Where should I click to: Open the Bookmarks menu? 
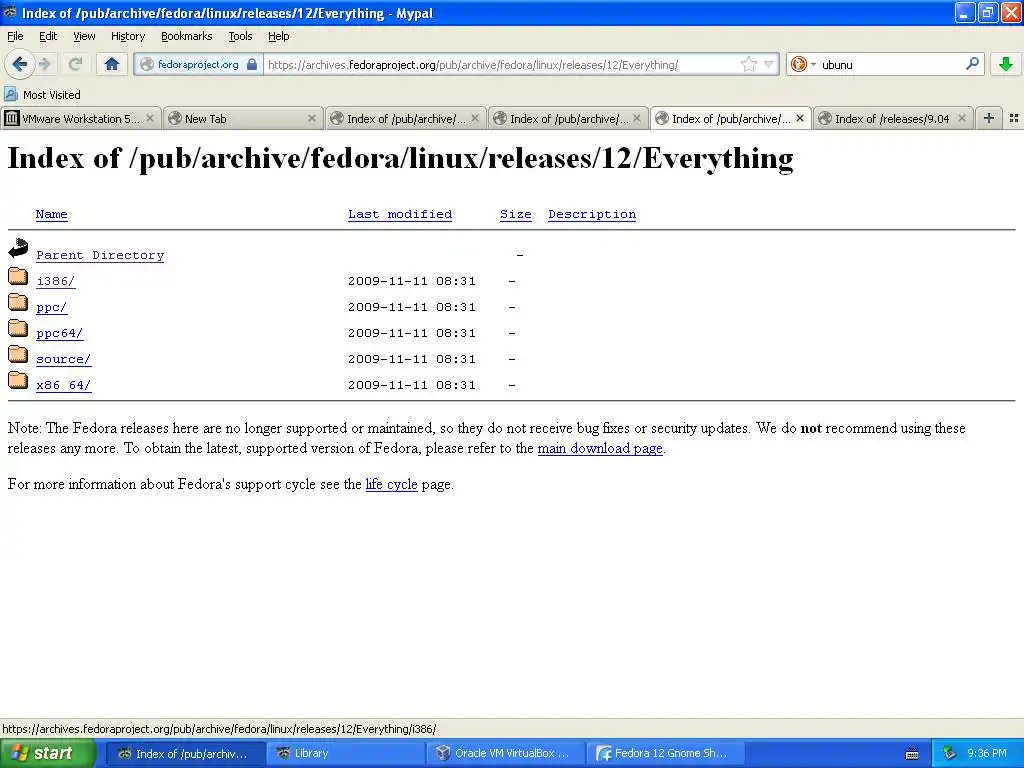[186, 36]
